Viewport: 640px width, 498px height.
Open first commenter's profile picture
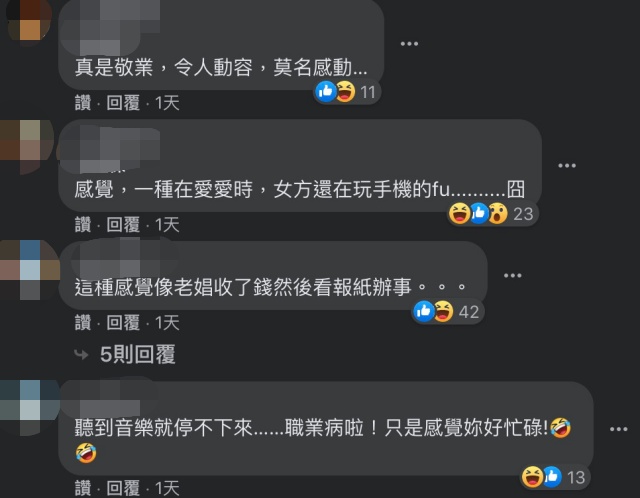pos(29,20)
